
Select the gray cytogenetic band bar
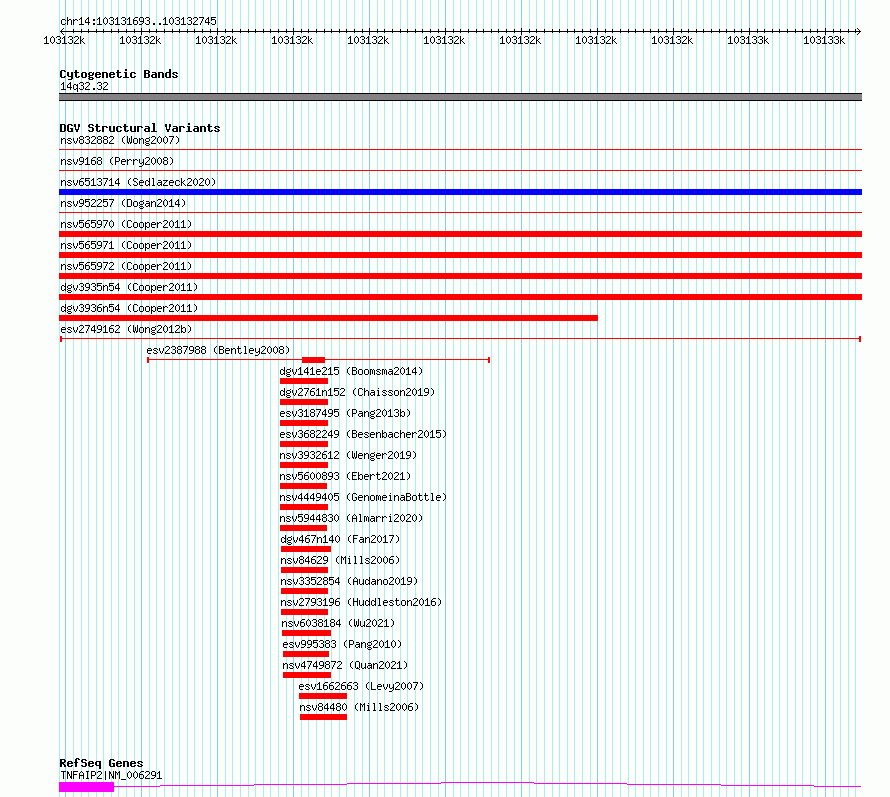tap(460, 97)
